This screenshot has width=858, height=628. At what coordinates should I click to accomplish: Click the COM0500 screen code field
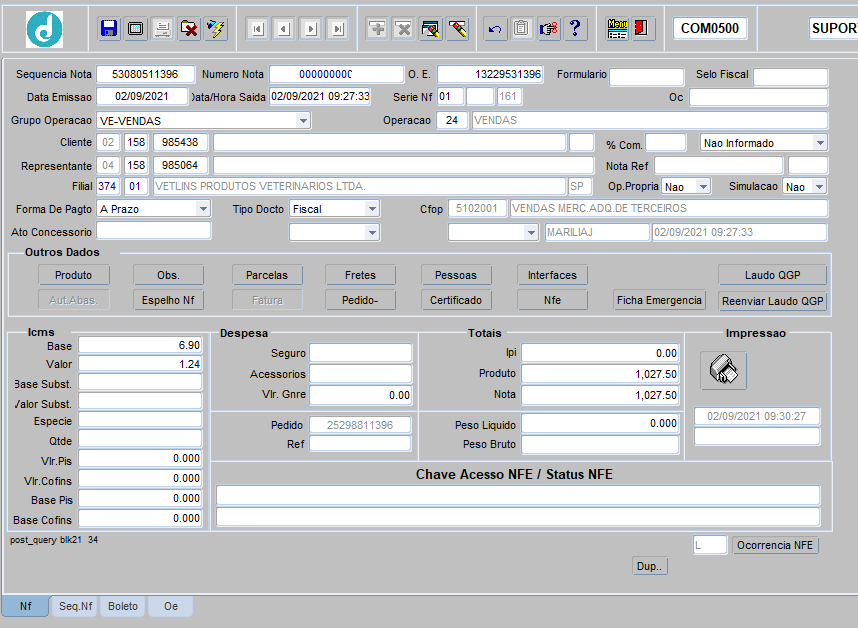[x=710, y=28]
